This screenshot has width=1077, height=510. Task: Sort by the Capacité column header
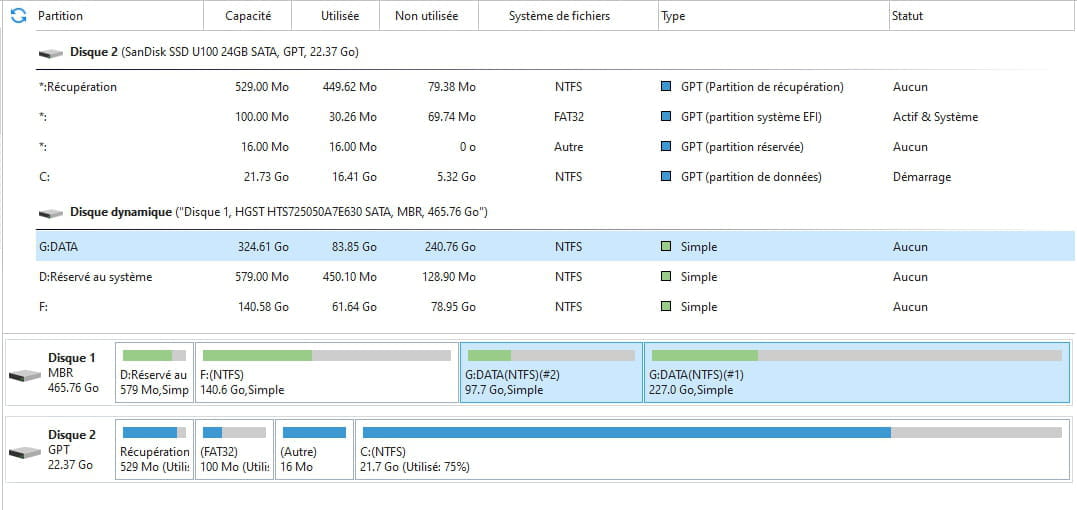248,16
